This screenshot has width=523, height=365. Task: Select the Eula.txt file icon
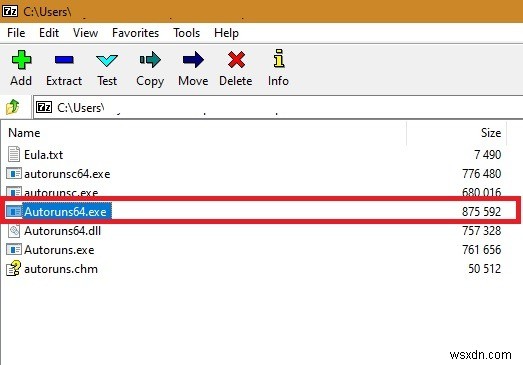click(x=14, y=154)
